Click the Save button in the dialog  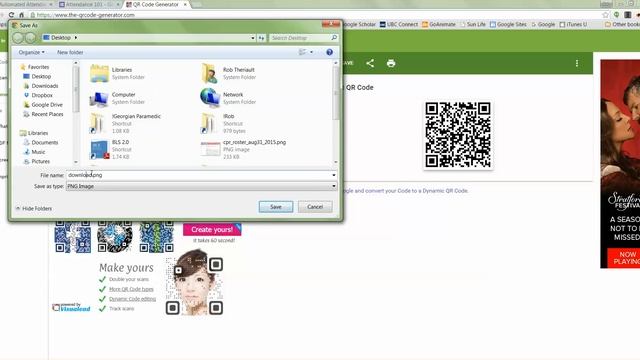[x=276, y=207]
